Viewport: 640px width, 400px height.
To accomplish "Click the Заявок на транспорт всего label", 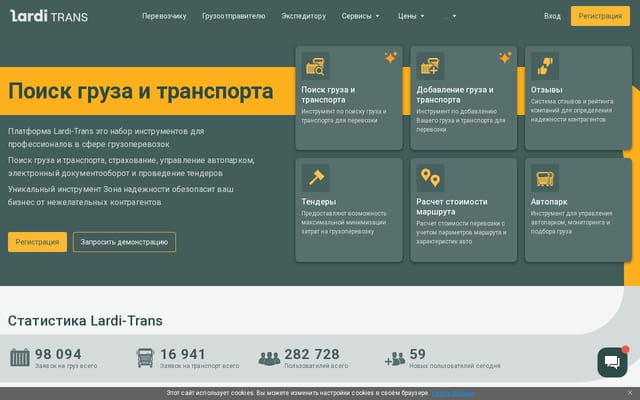I will [200, 366].
